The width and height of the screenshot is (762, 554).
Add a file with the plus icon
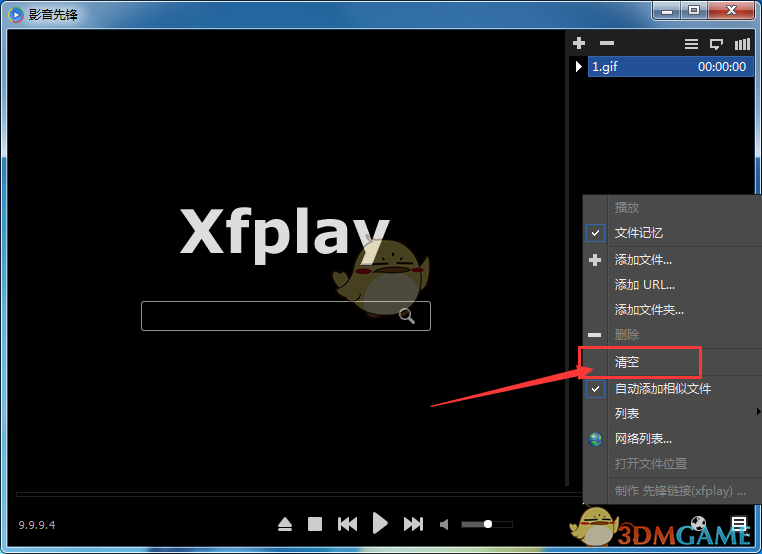click(x=579, y=43)
